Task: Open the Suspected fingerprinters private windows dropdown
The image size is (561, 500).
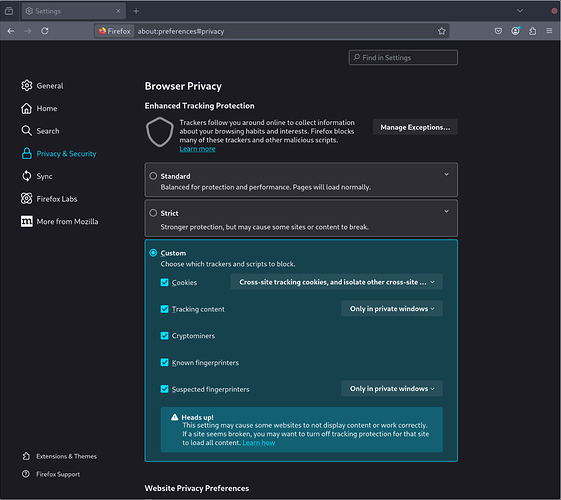Action: click(x=392, y=389)
